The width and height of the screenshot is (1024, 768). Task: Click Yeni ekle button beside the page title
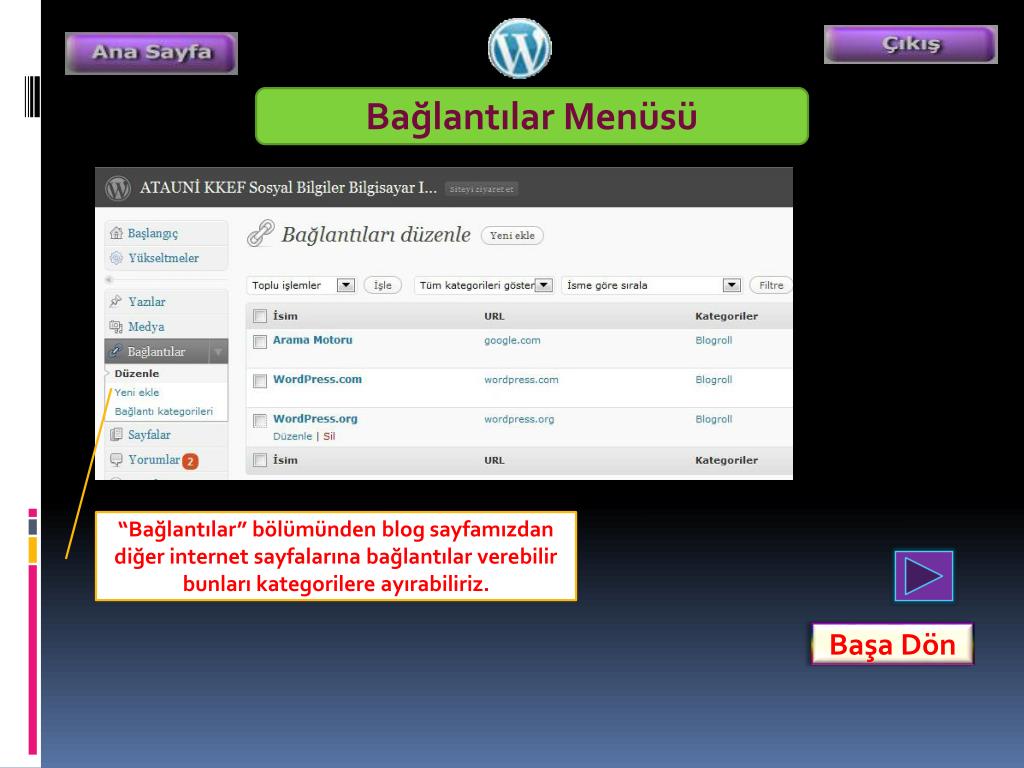click(x=512, y=236)
